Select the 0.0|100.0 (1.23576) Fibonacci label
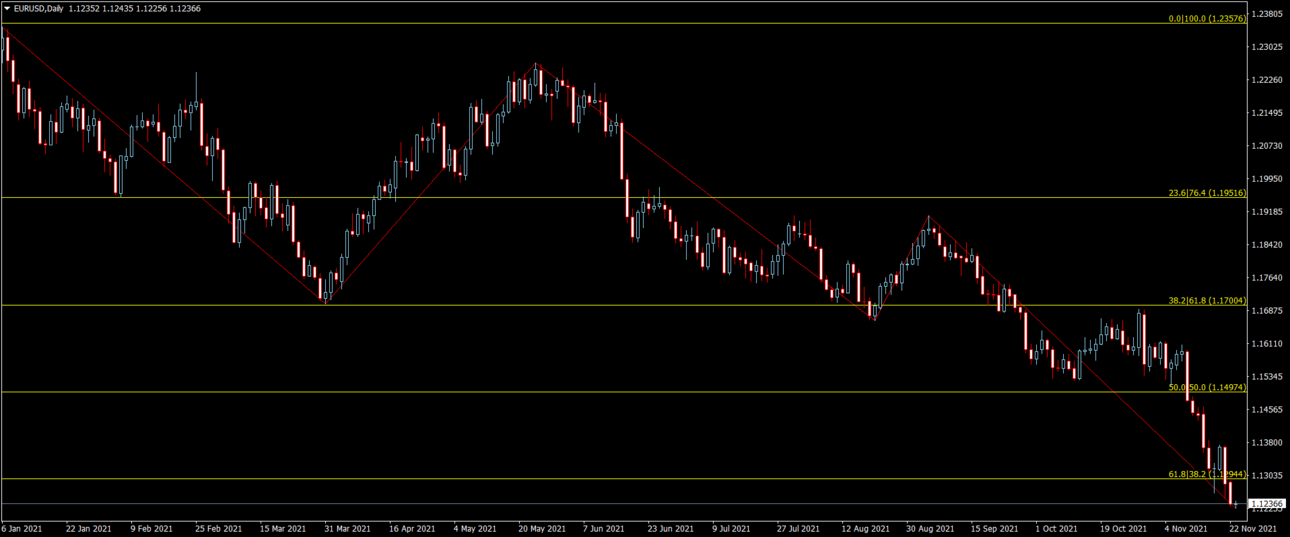The width and height of the screenshot is (1290, 537). [x=1208, y=18]
